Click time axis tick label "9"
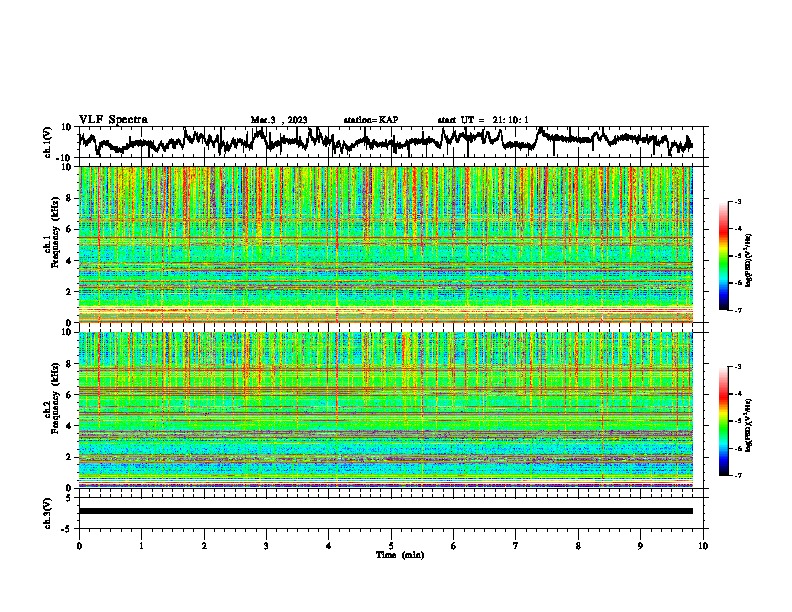Screen dimensions: 792x612 [x=640, y=546]
